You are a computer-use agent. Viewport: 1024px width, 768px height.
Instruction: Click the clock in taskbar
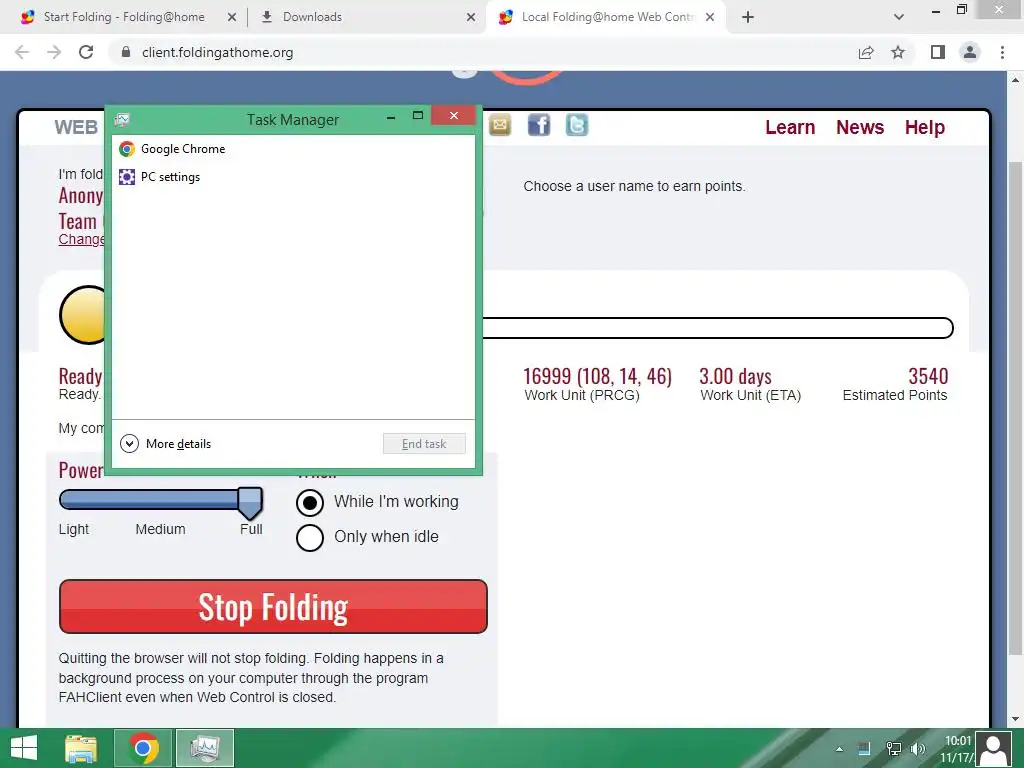pyautogui.click(x=957, y=748)
